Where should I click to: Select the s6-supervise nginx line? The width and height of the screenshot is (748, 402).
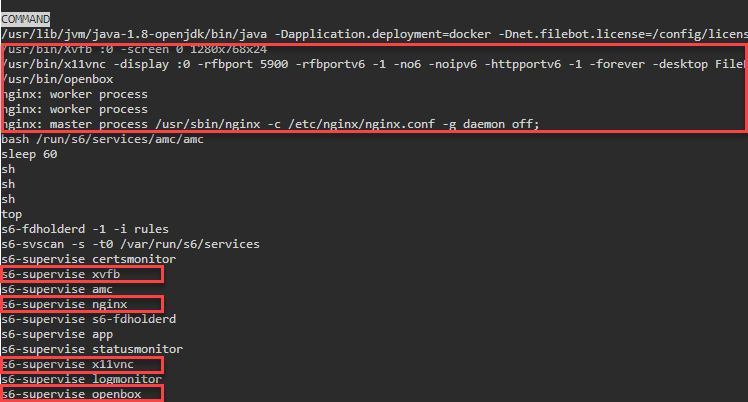(x=64, y=304)
